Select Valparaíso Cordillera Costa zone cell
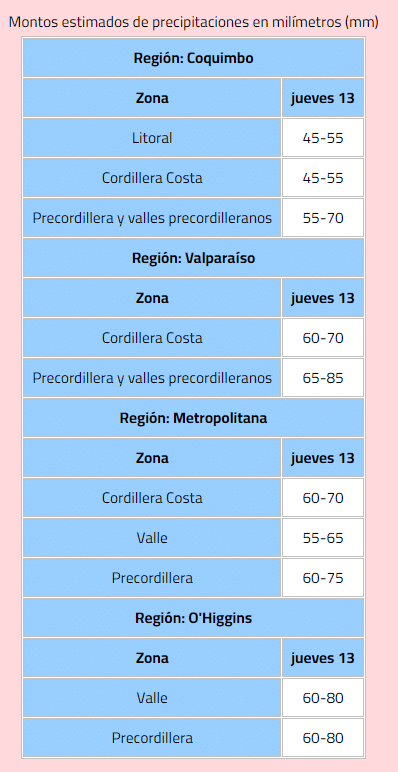 152,338
